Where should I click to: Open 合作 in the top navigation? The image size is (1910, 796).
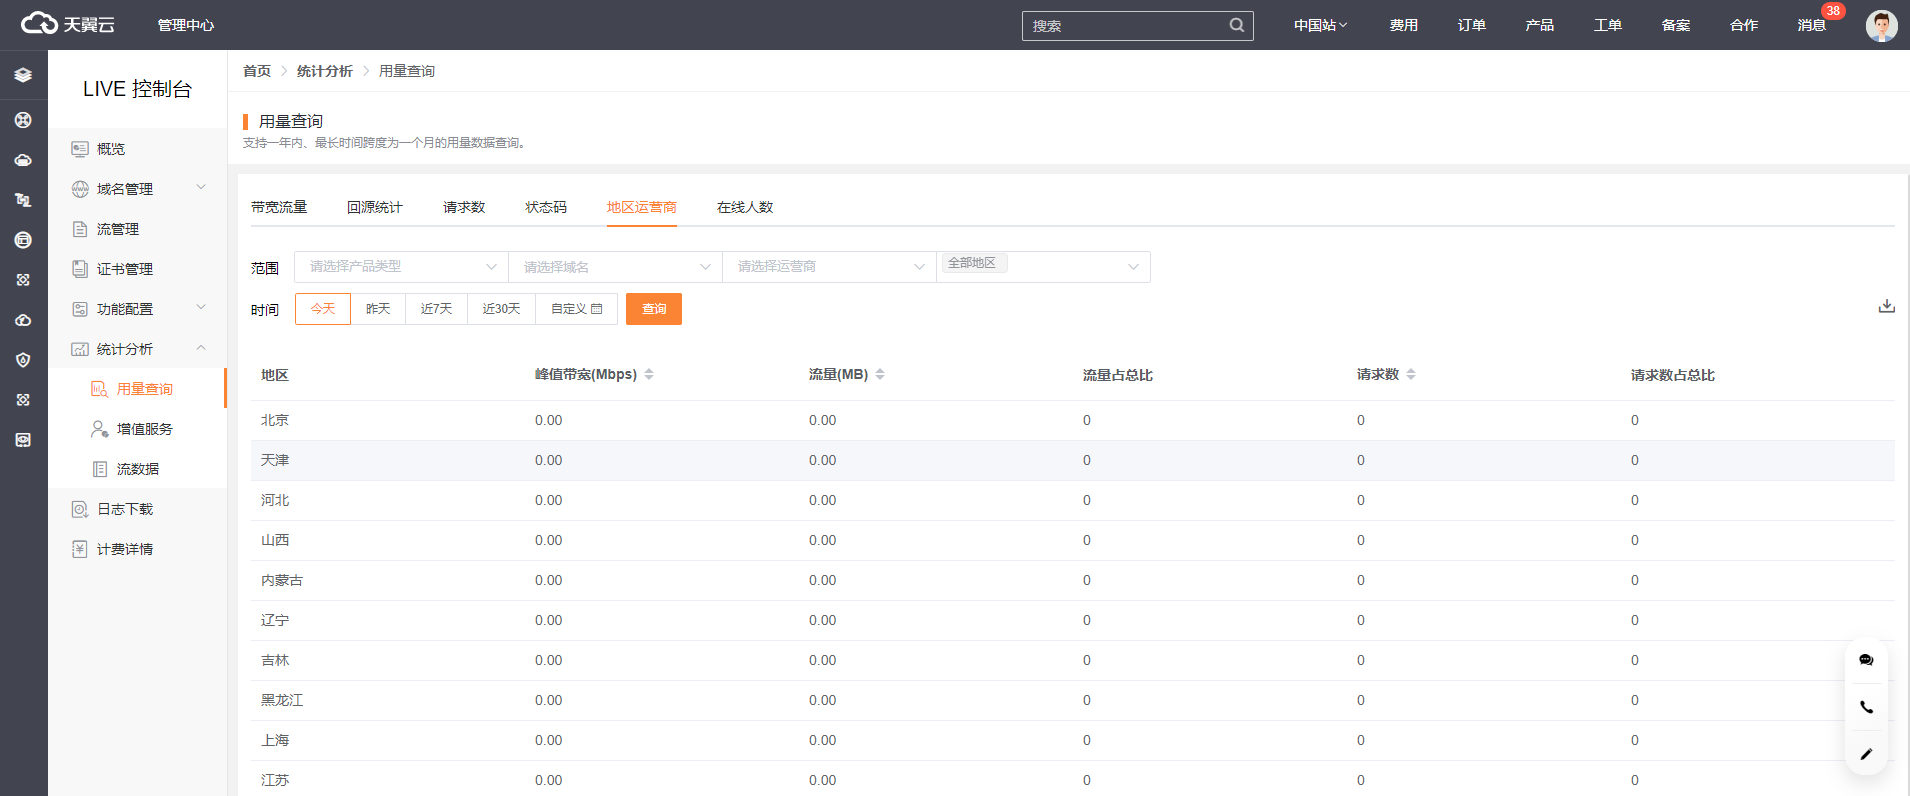point(1743,25)
